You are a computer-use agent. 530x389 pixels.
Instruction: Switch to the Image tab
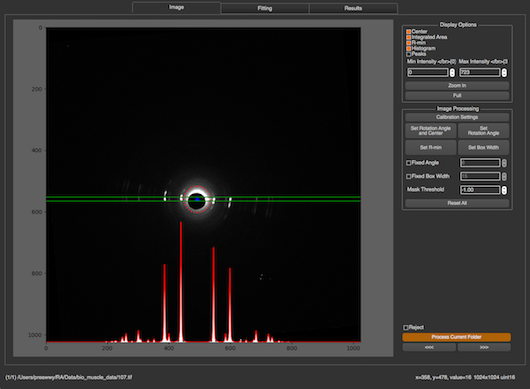pyautogui.click(x=176, y=7)
